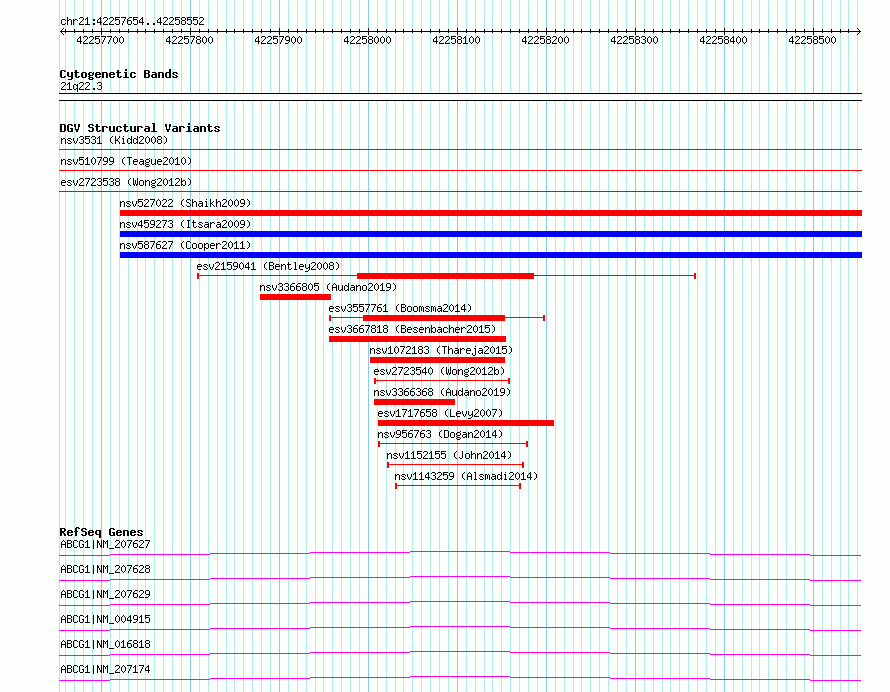Click the DGV Structural Variants track title
Image resolution: width=890 pixels, height=692 pixels.
[x=140, y=128]
